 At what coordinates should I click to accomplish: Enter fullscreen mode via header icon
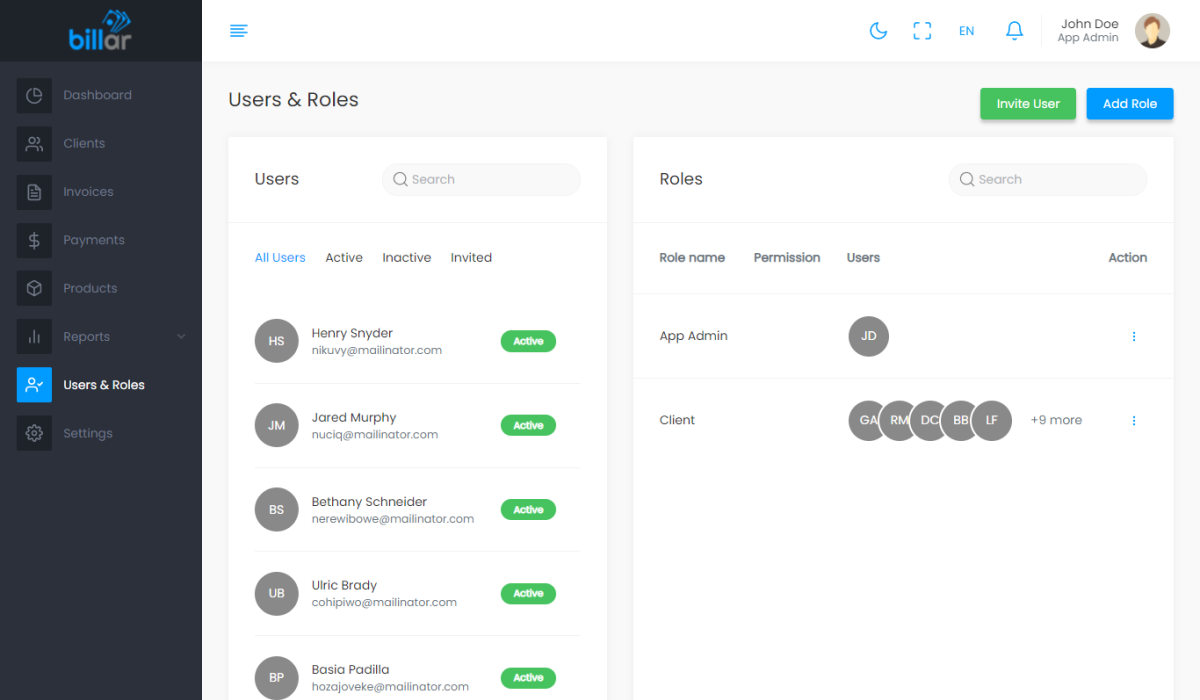click(x=922, y=31)
